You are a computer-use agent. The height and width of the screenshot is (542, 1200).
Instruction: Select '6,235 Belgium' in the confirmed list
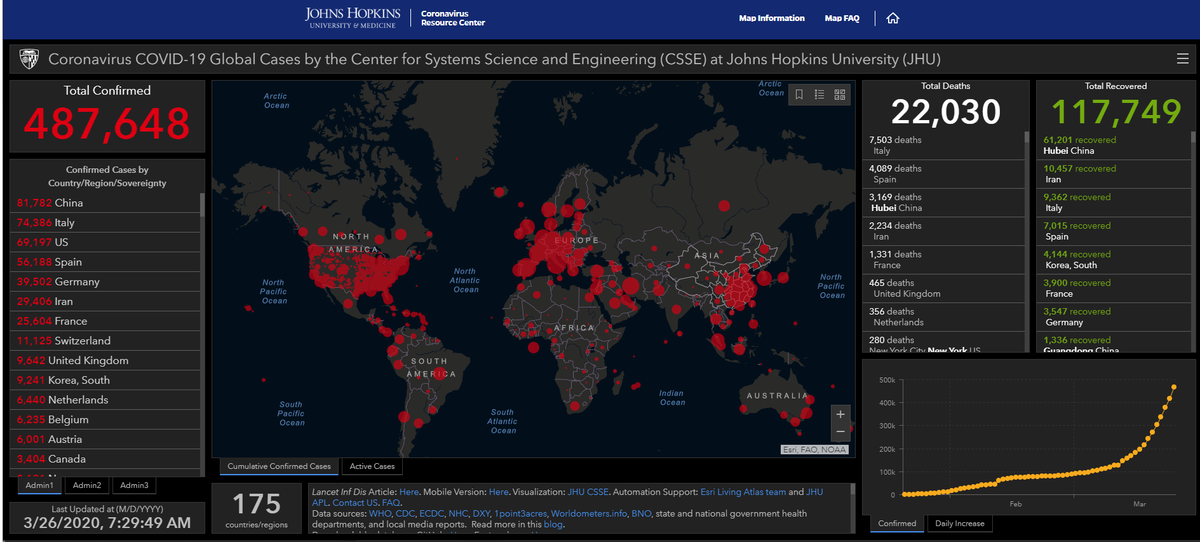pyautogui.click(x=104, y=420)
